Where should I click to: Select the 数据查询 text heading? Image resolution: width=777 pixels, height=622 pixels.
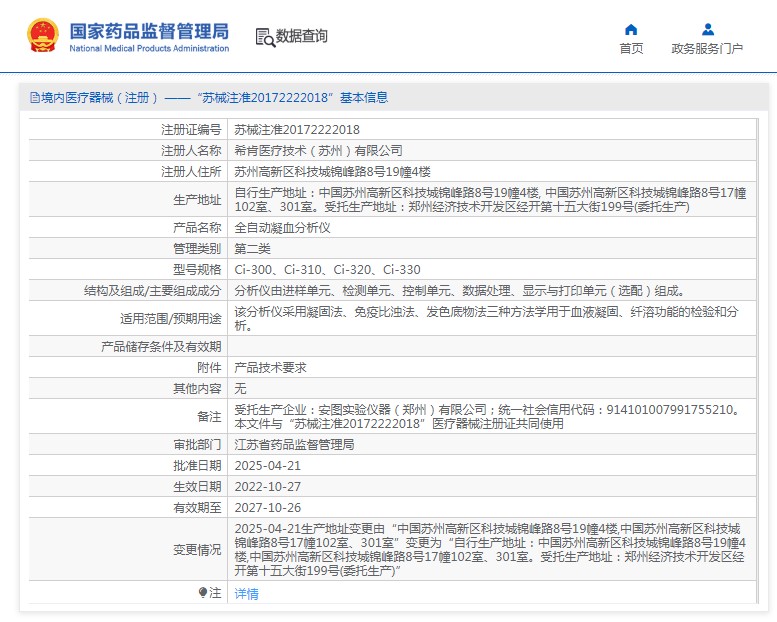click(302, 37)
